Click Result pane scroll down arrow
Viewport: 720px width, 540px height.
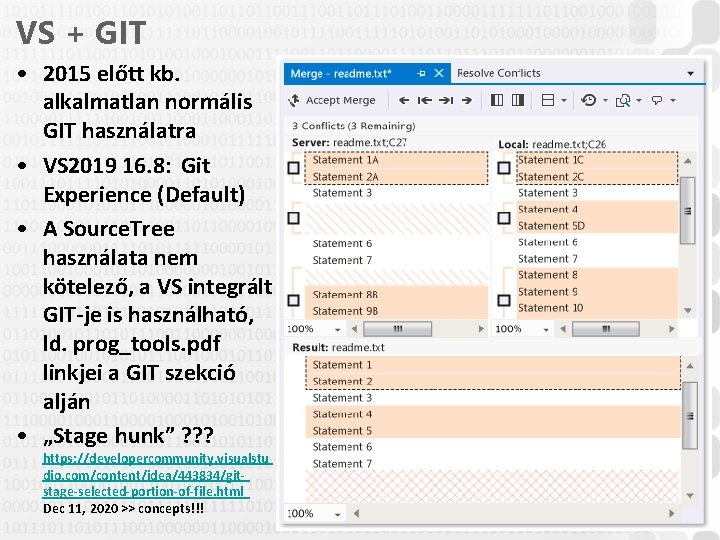pos(690,496)
